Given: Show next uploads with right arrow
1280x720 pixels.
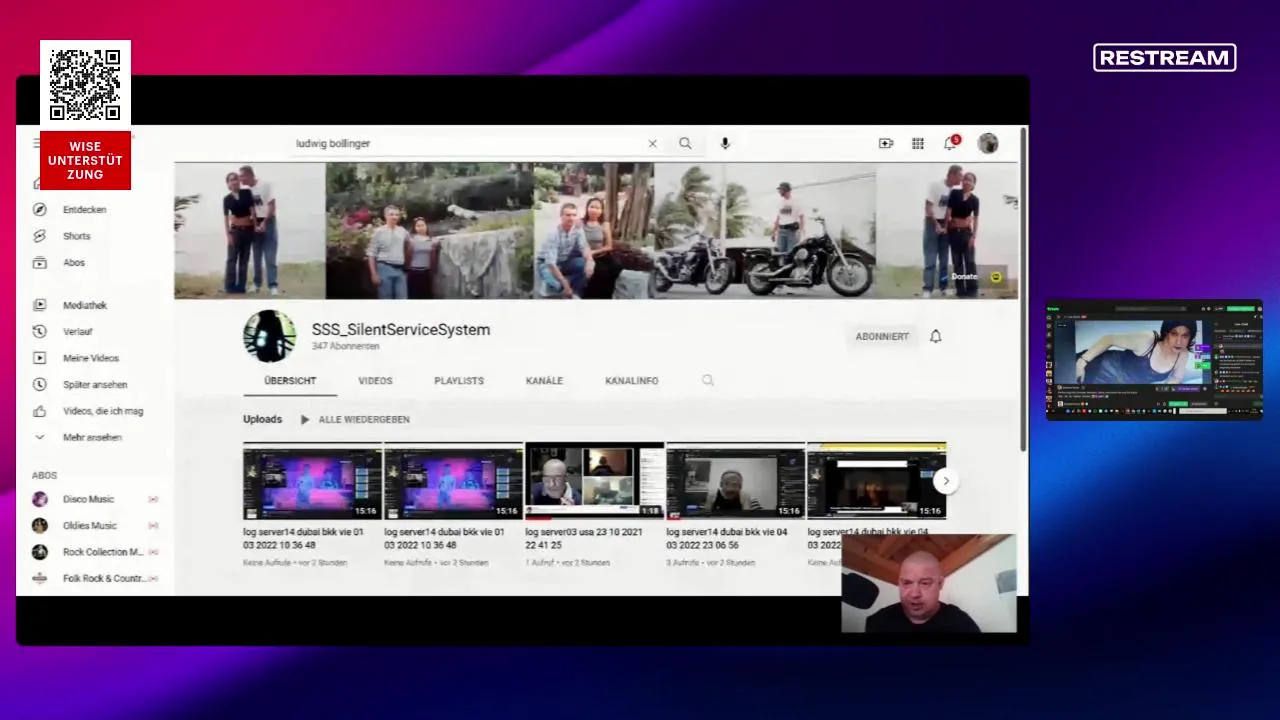Looking at the screenshot, I should (945, 481).
